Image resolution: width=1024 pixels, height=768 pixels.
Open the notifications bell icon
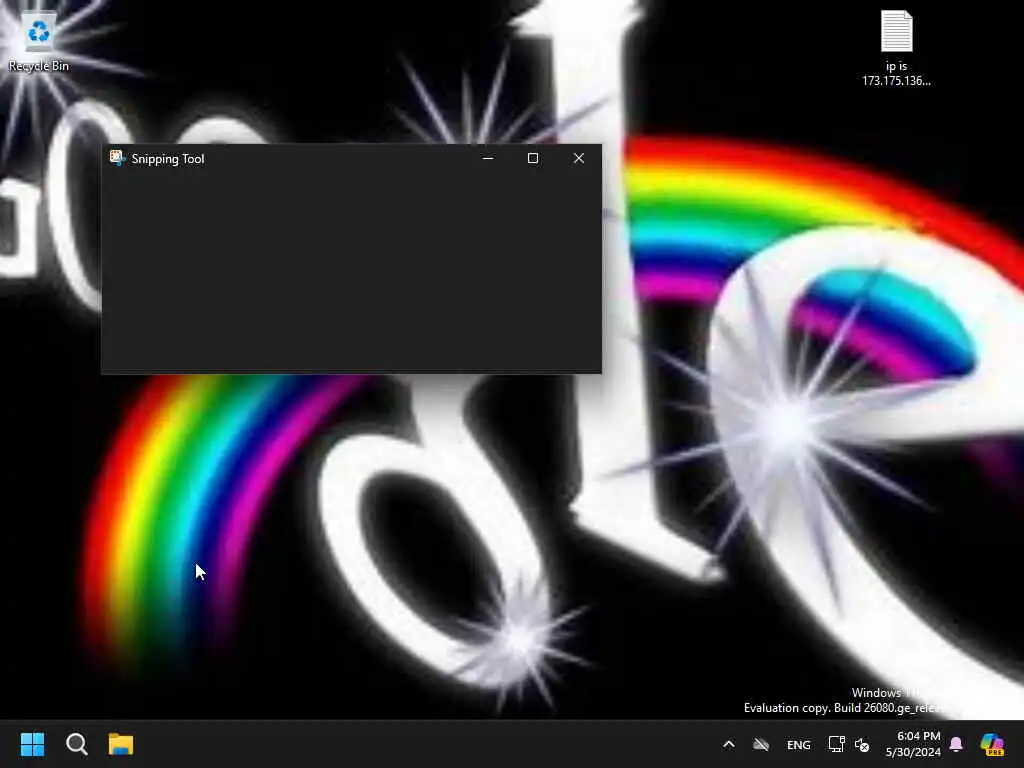coord(956,744)
